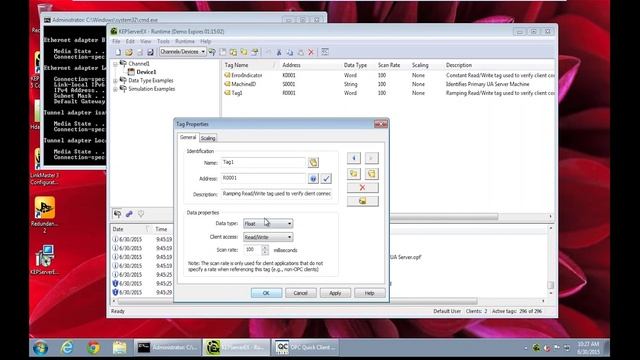Click the new tag icon in Tag Properties
Viewport: 640px width, 360px height.
(354, 174)
